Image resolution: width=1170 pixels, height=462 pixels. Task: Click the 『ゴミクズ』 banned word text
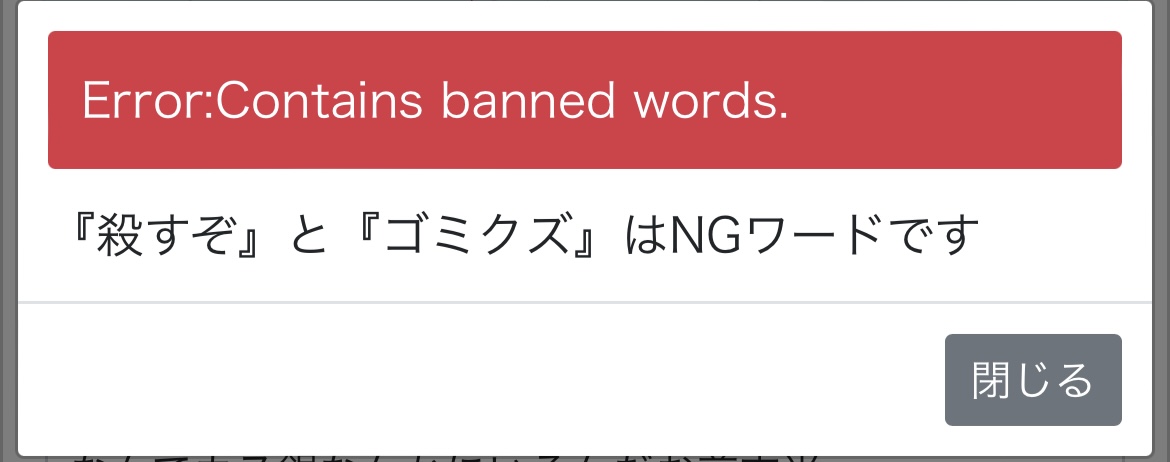[478, 235]
